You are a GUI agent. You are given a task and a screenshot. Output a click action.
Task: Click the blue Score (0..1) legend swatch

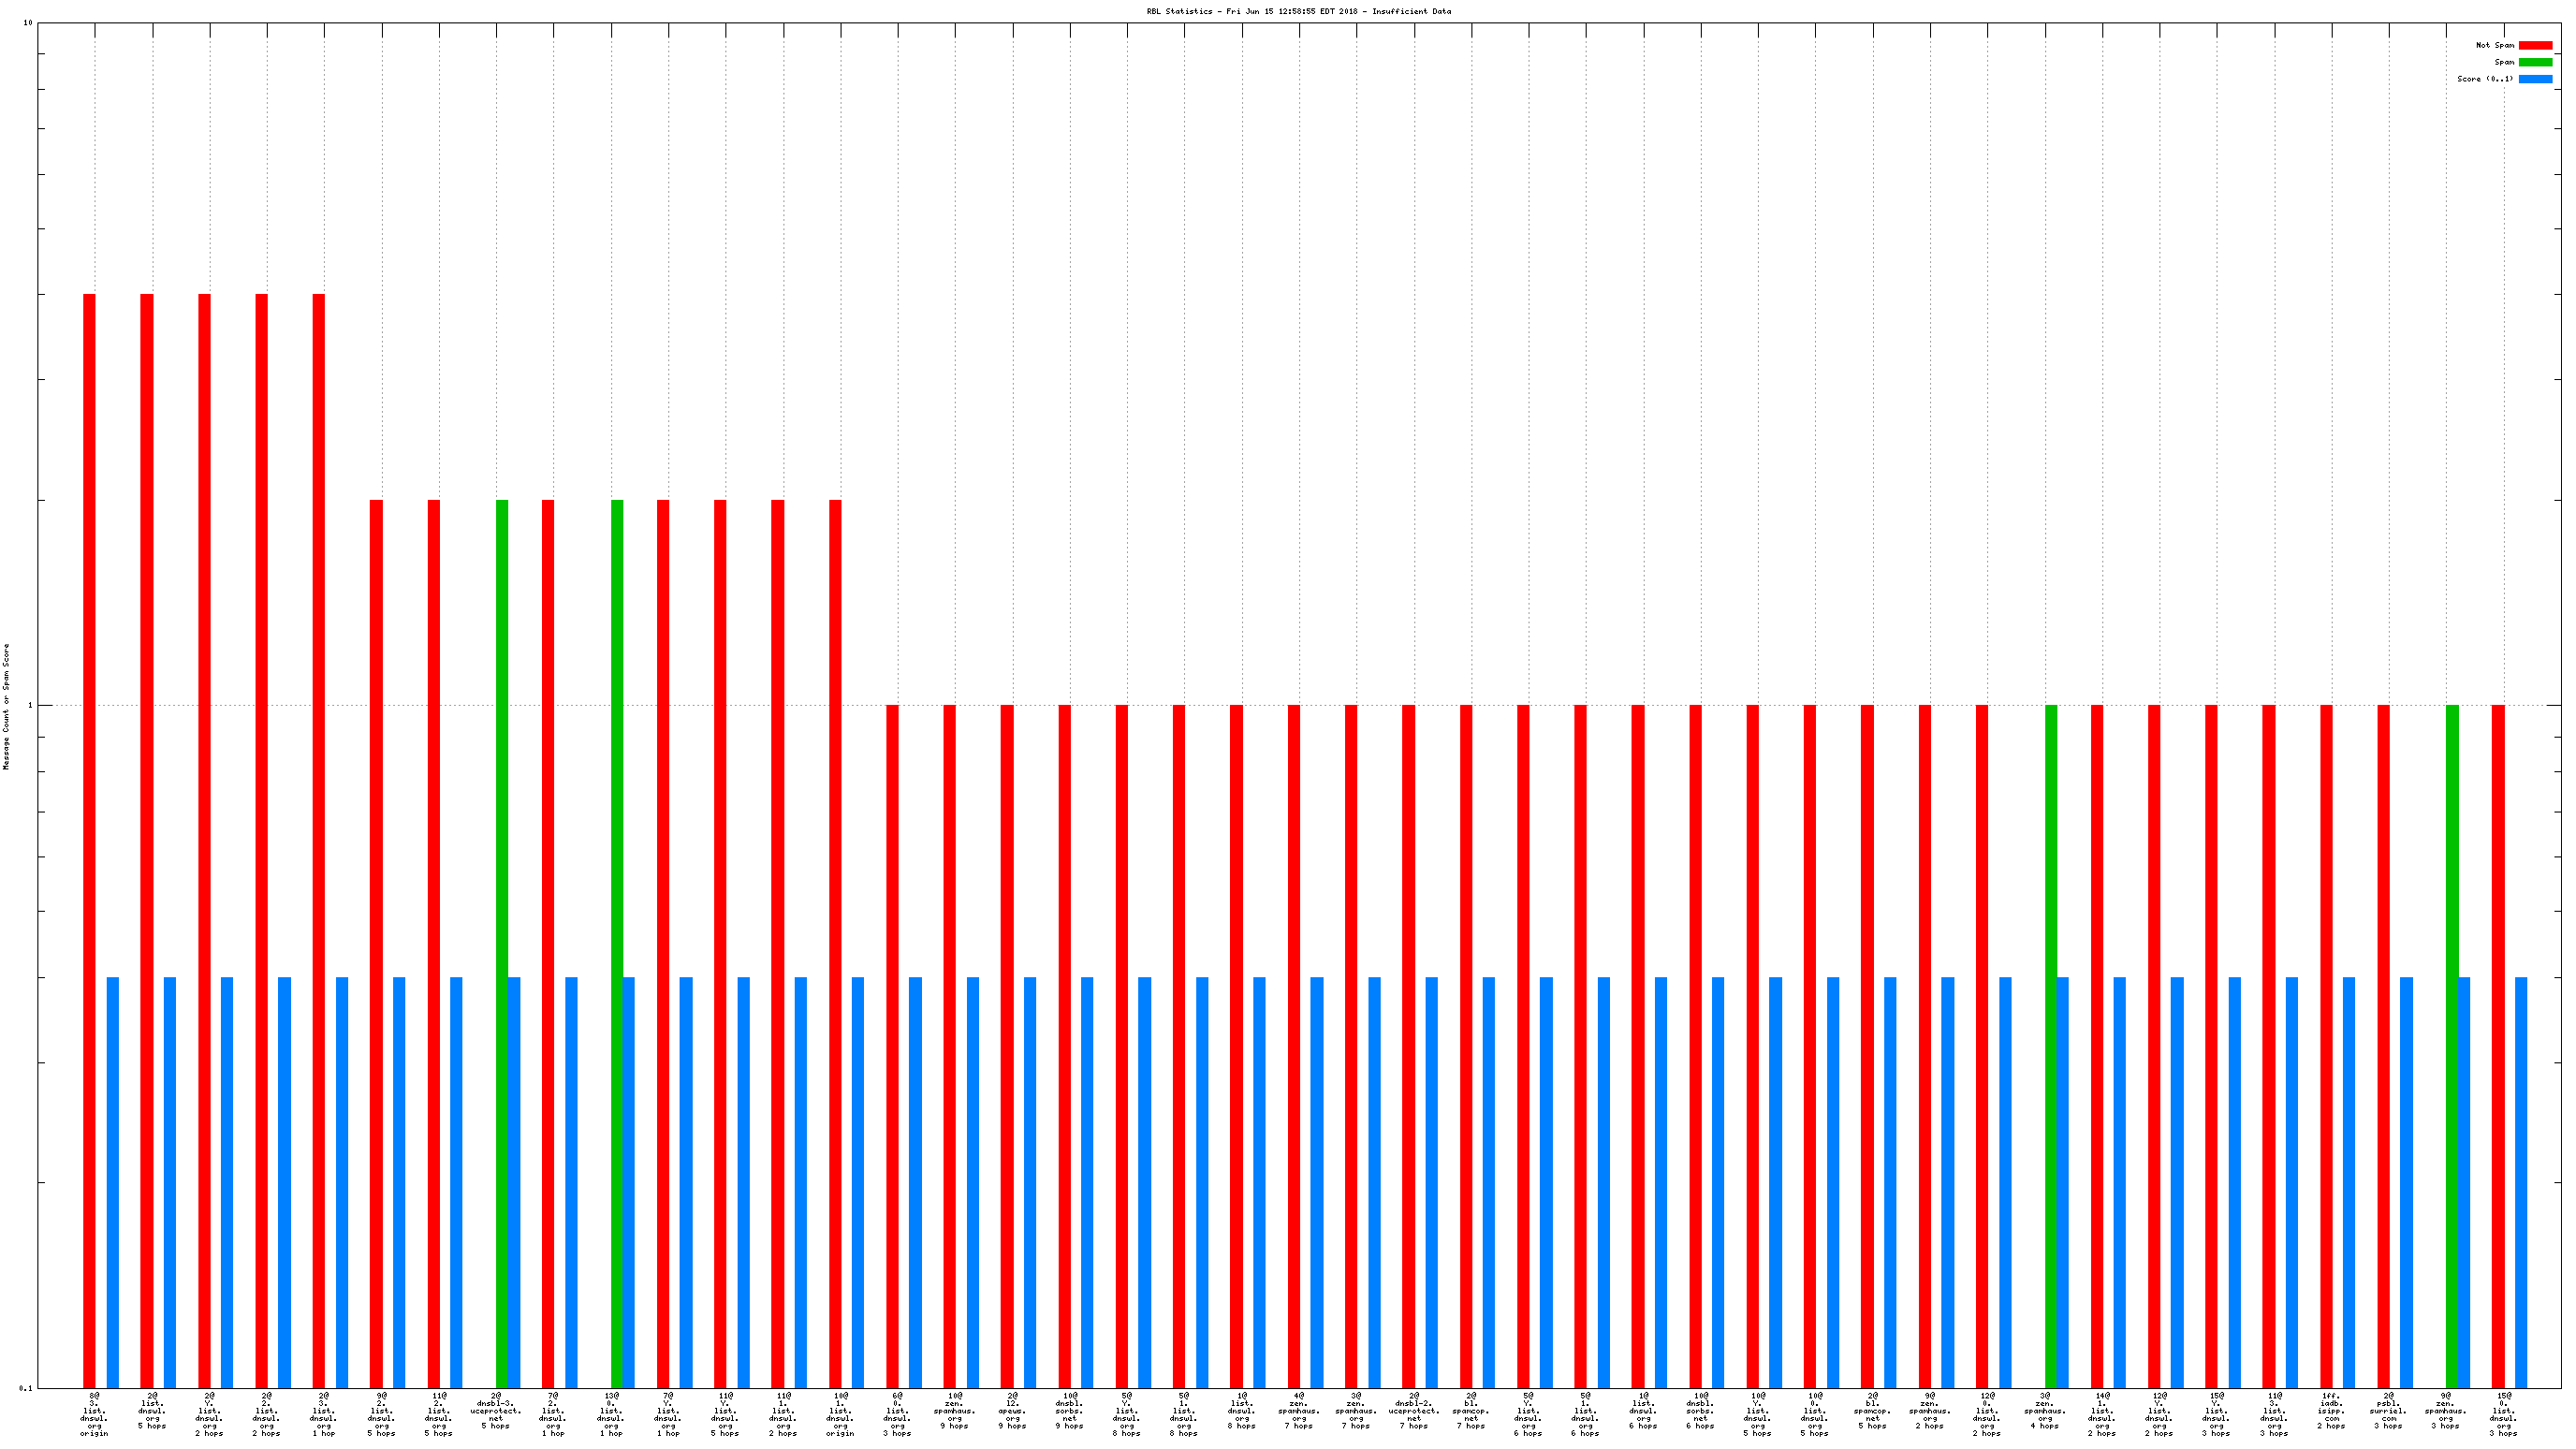pyautogui.click(x=2534, y=79)
